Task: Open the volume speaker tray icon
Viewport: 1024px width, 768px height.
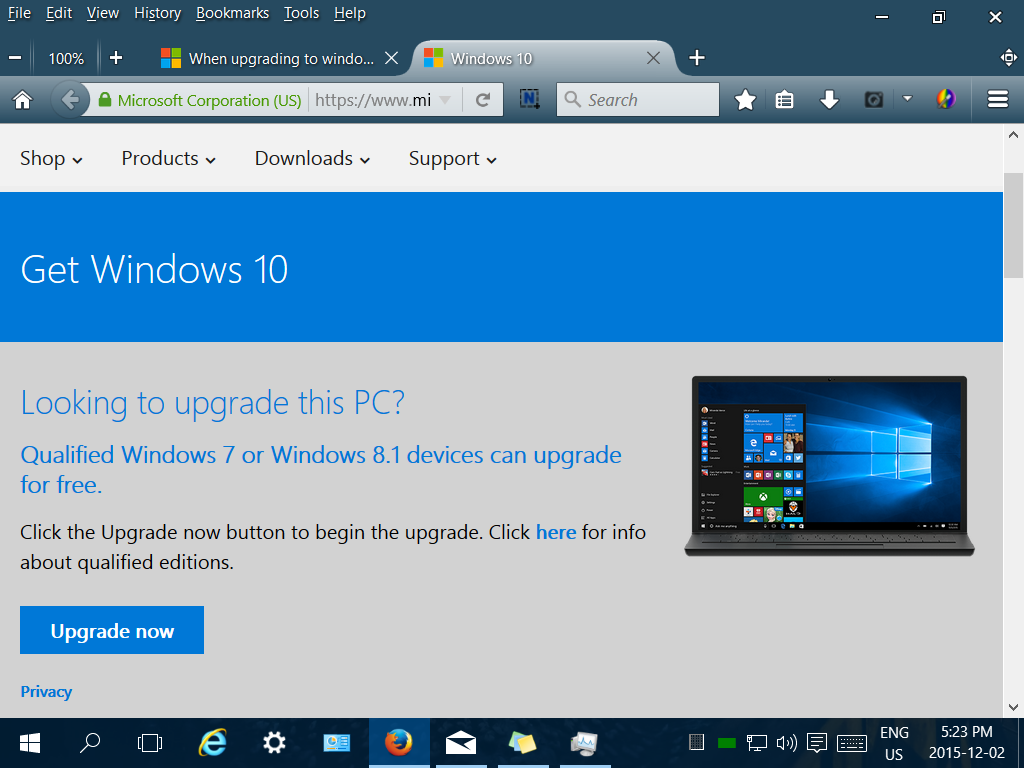Action: 786,743
